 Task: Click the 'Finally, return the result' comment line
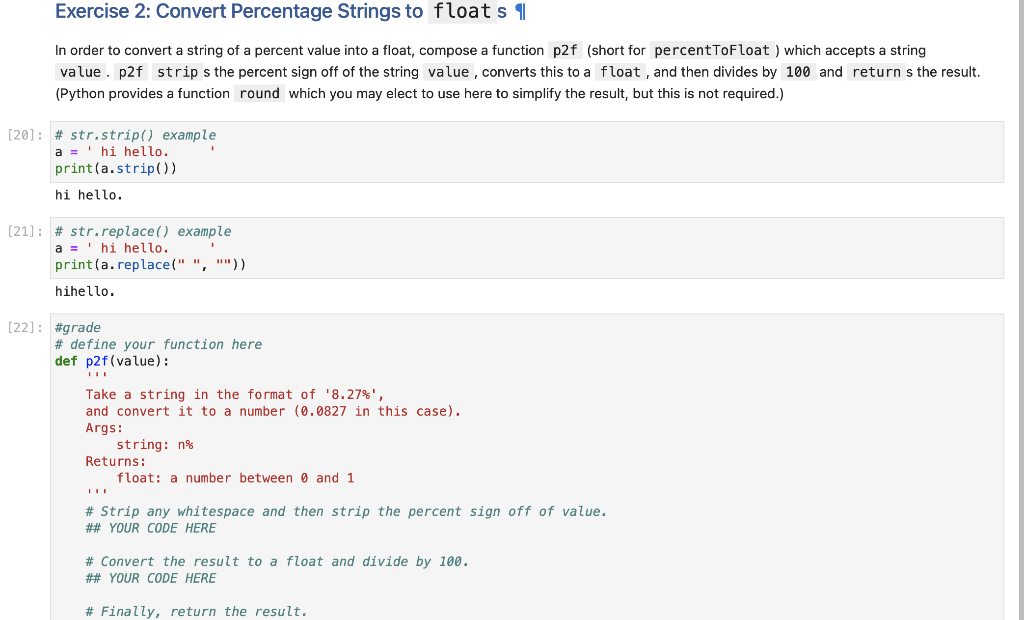pyautogui.click(x=197, y=611)
